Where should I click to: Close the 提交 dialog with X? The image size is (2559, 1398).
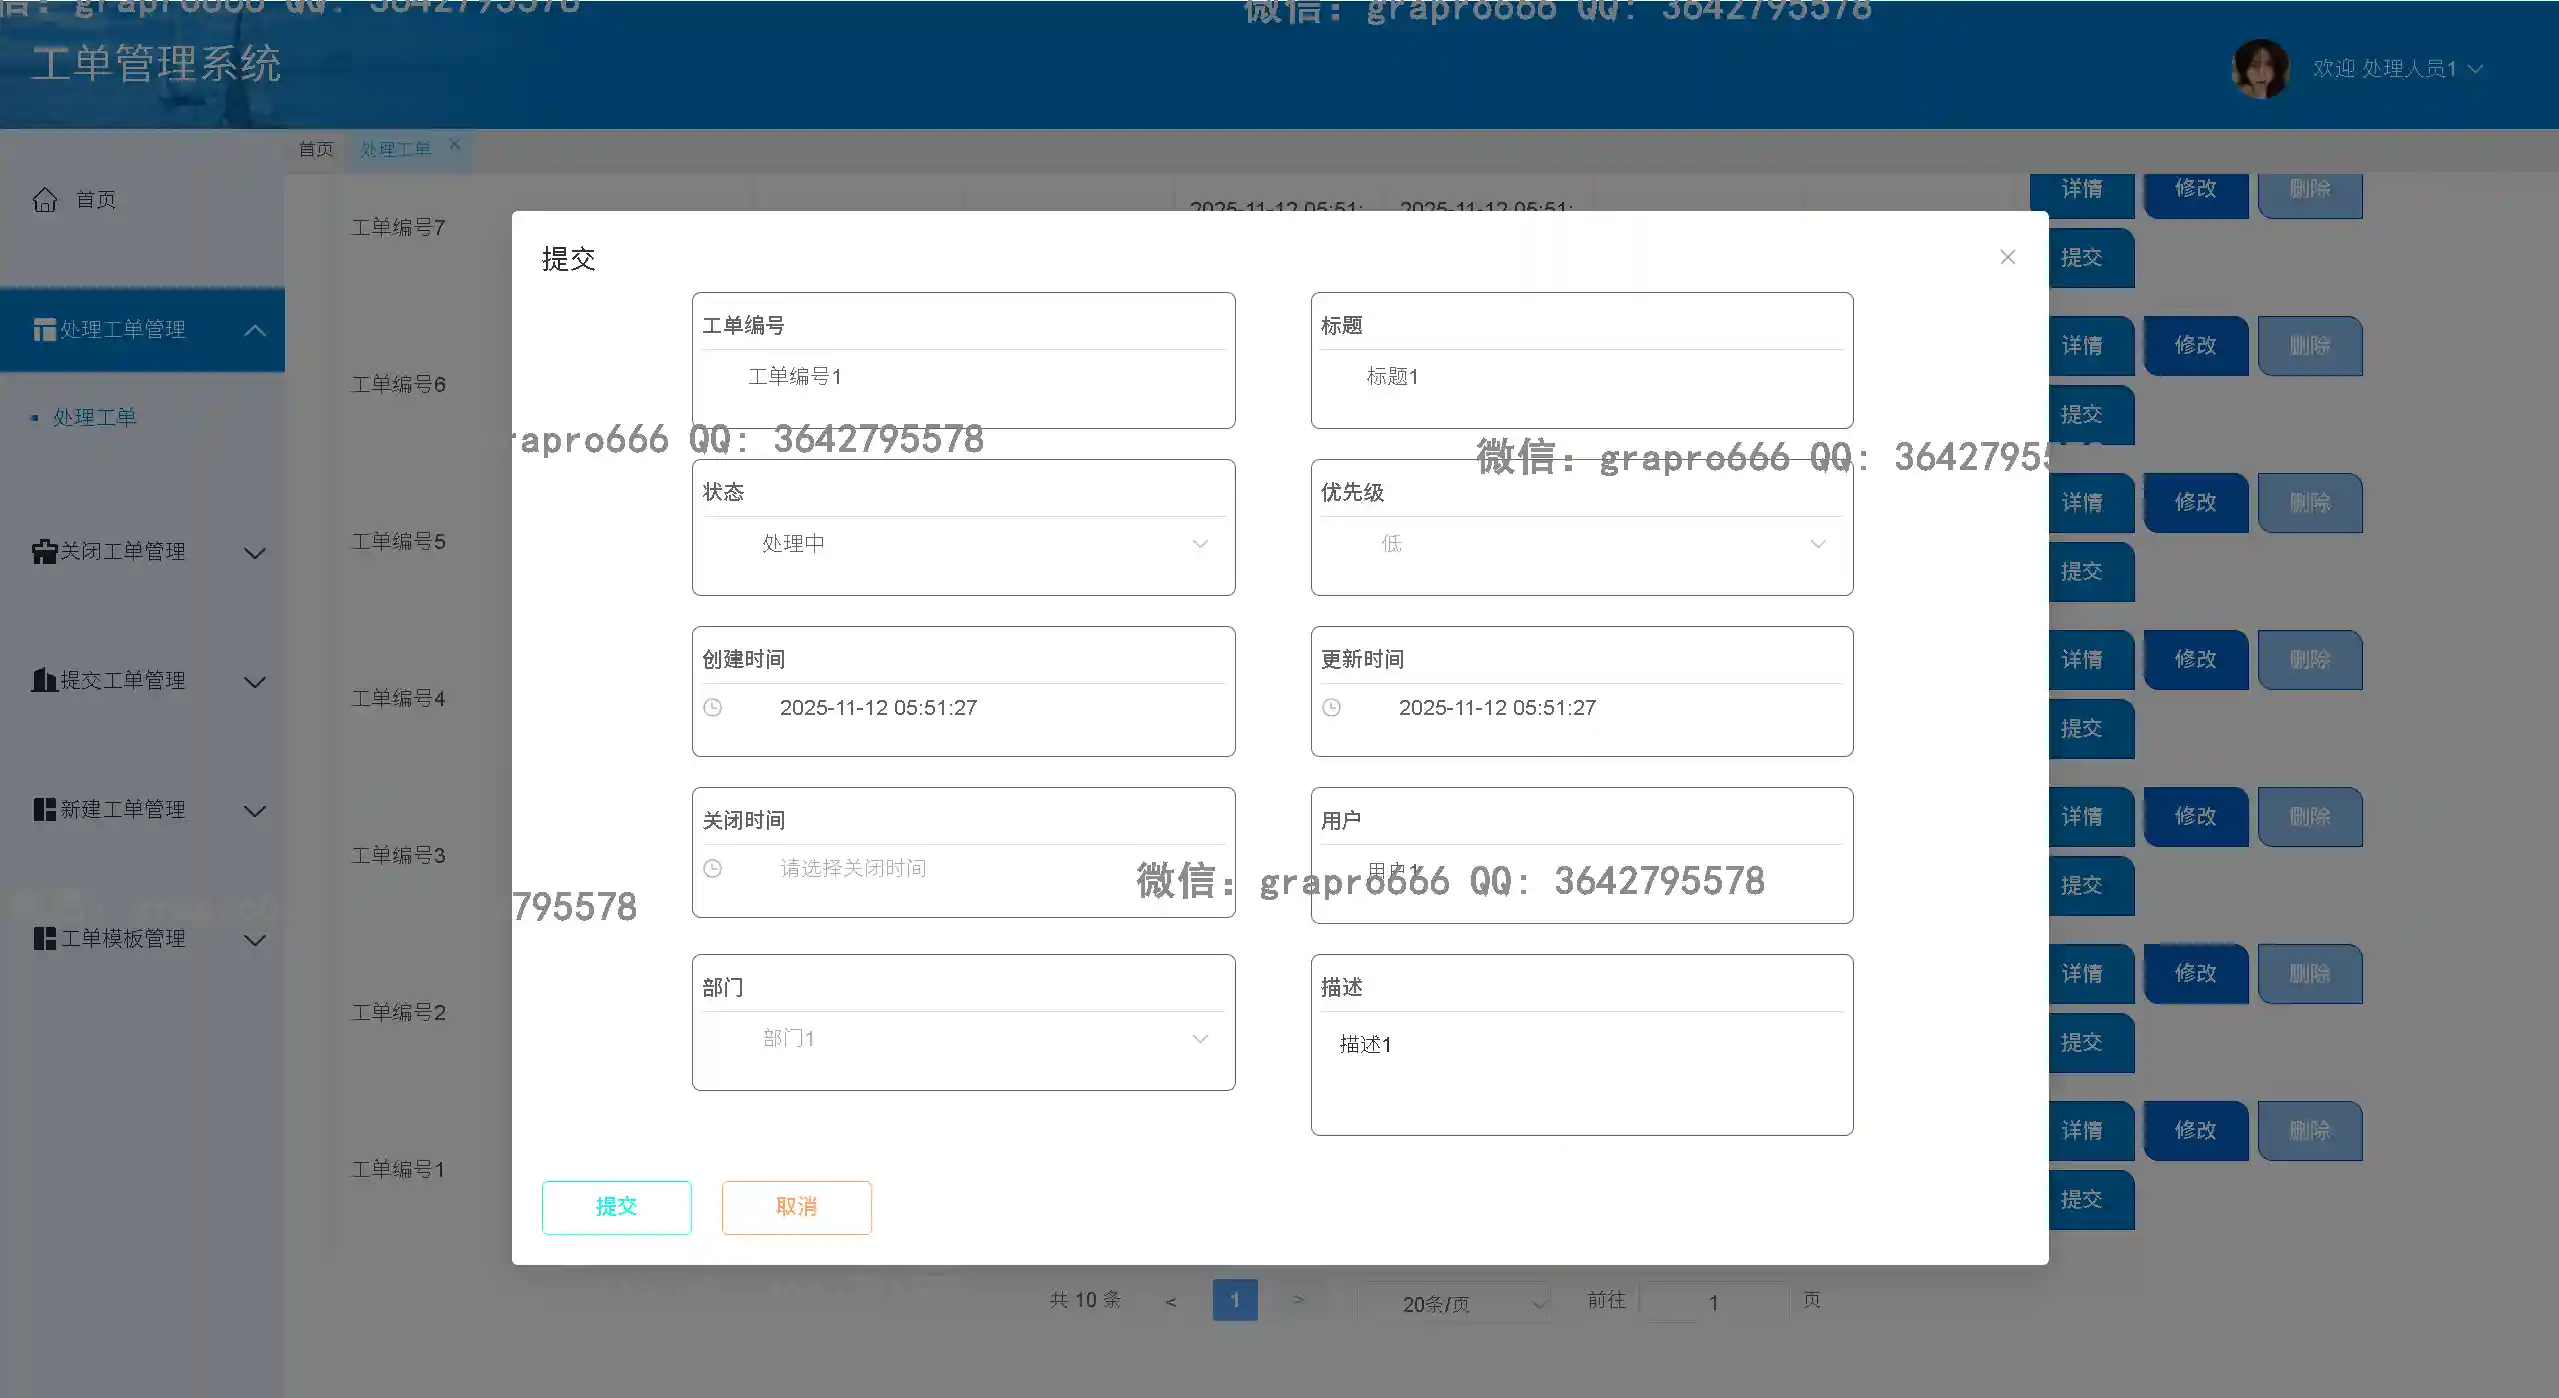(x=2007, y=258)
